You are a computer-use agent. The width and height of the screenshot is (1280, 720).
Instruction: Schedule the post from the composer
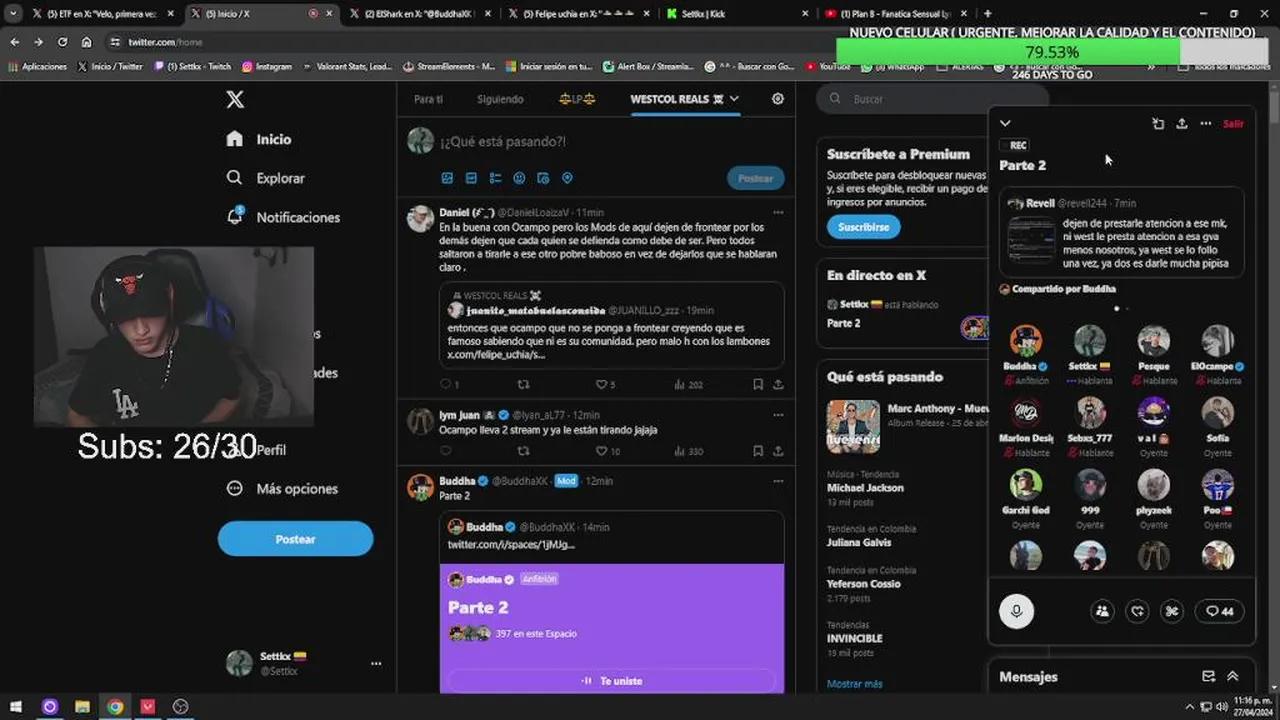click(x=543, y=178)
